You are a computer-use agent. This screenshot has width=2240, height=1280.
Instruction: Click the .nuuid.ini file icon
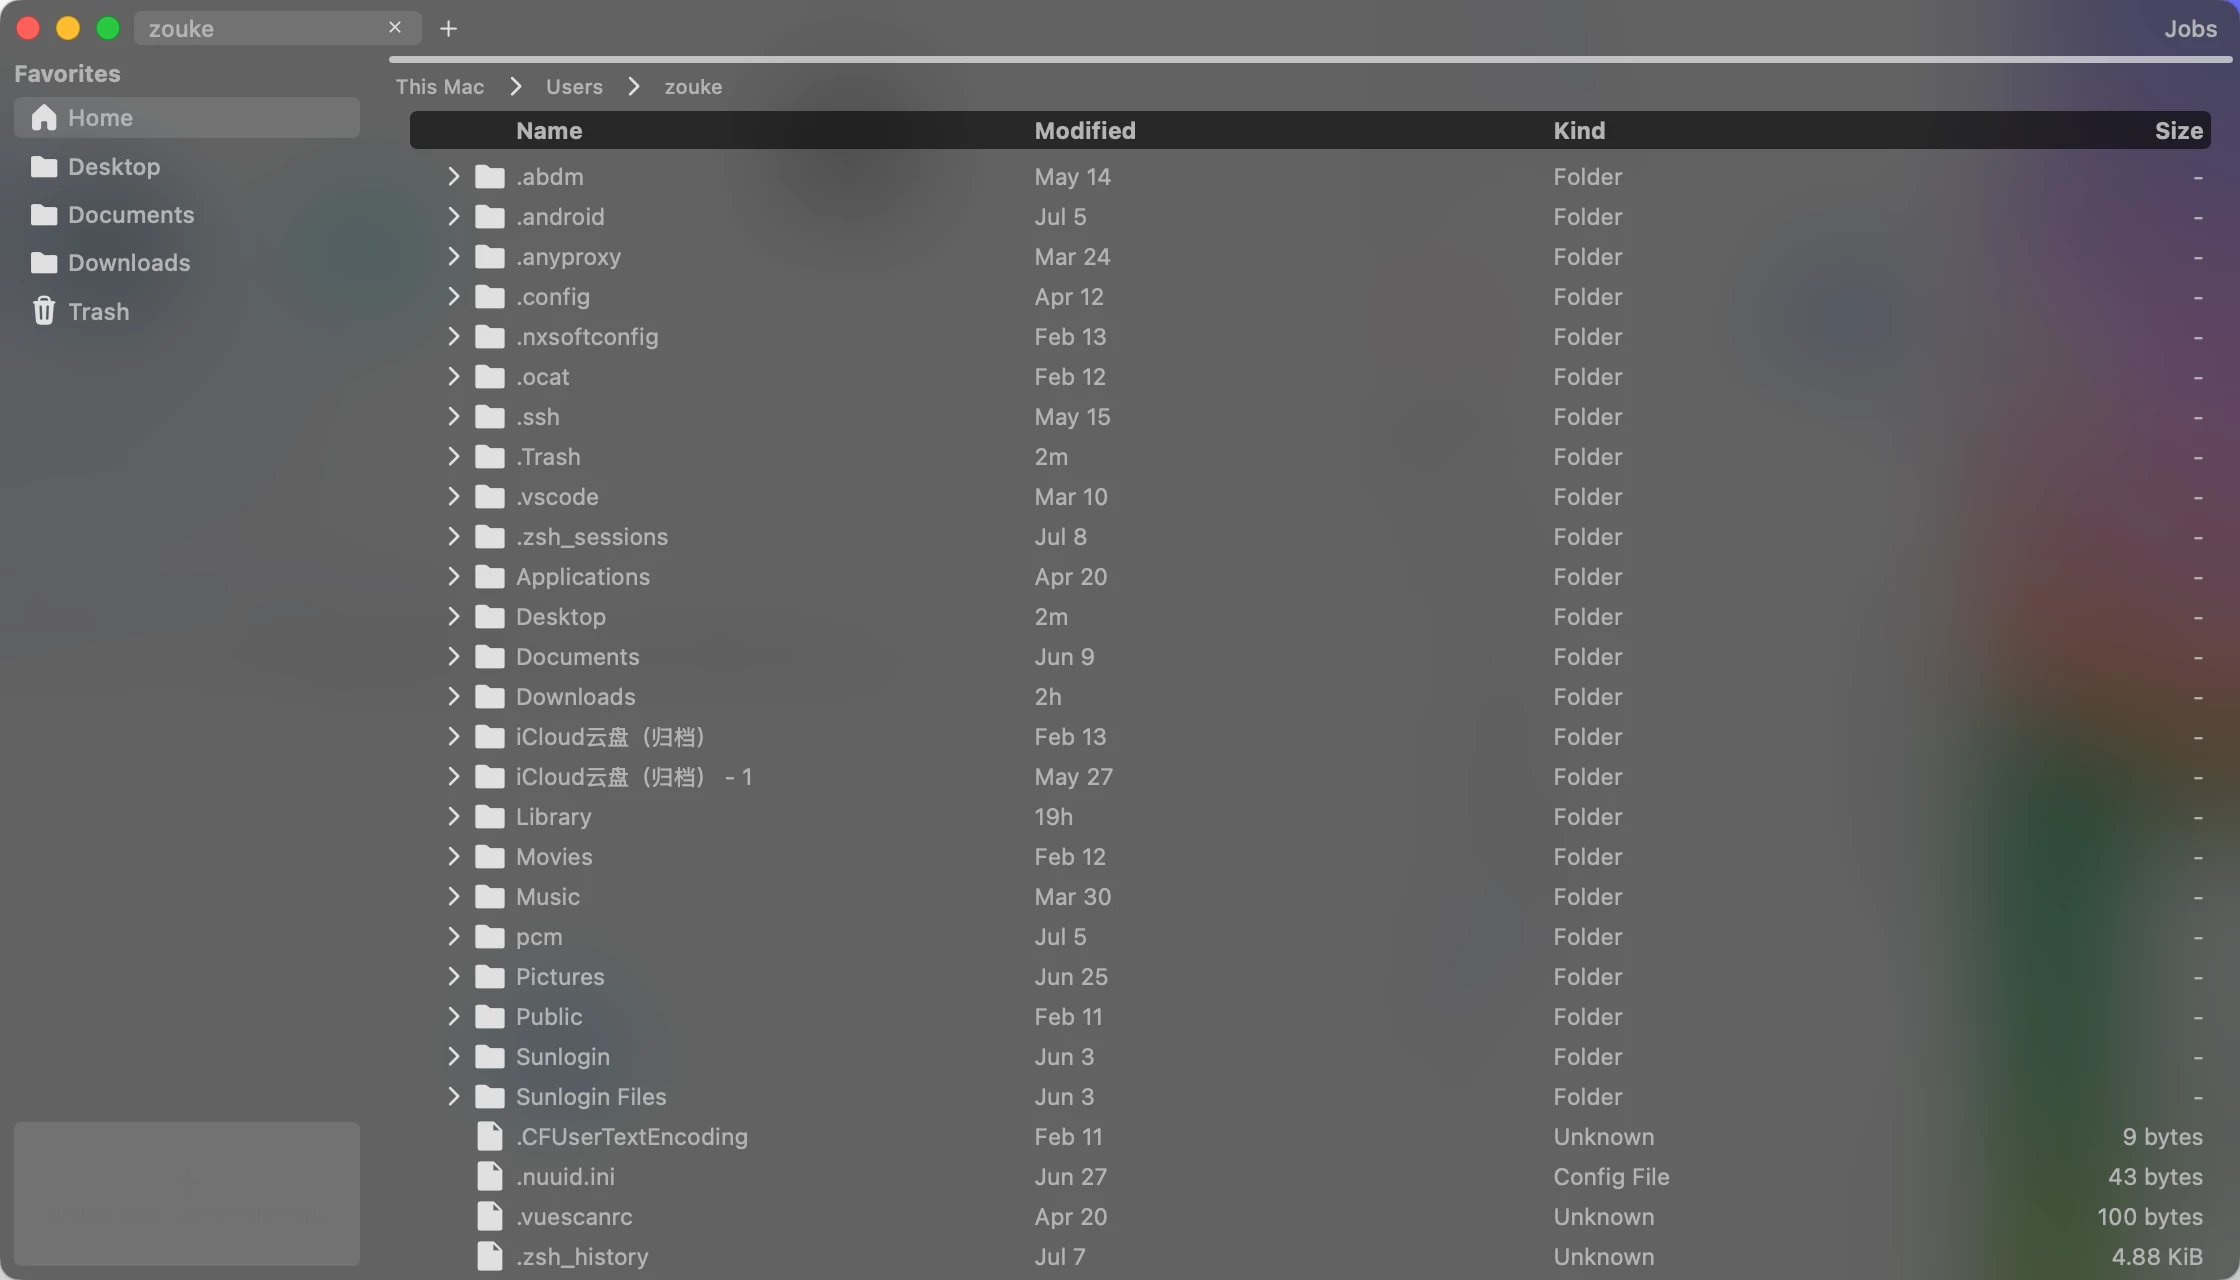[489, 1177]
